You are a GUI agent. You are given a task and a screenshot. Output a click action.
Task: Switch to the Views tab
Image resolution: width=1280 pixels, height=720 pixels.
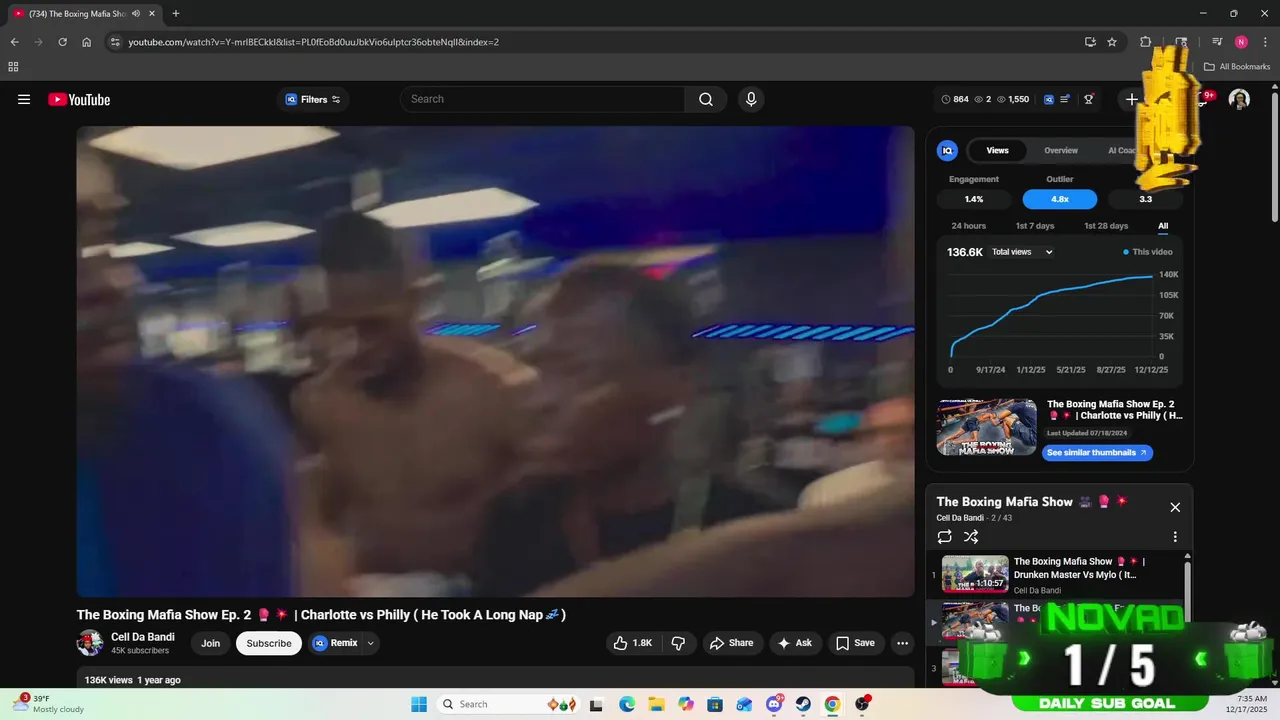pos(997,150)
